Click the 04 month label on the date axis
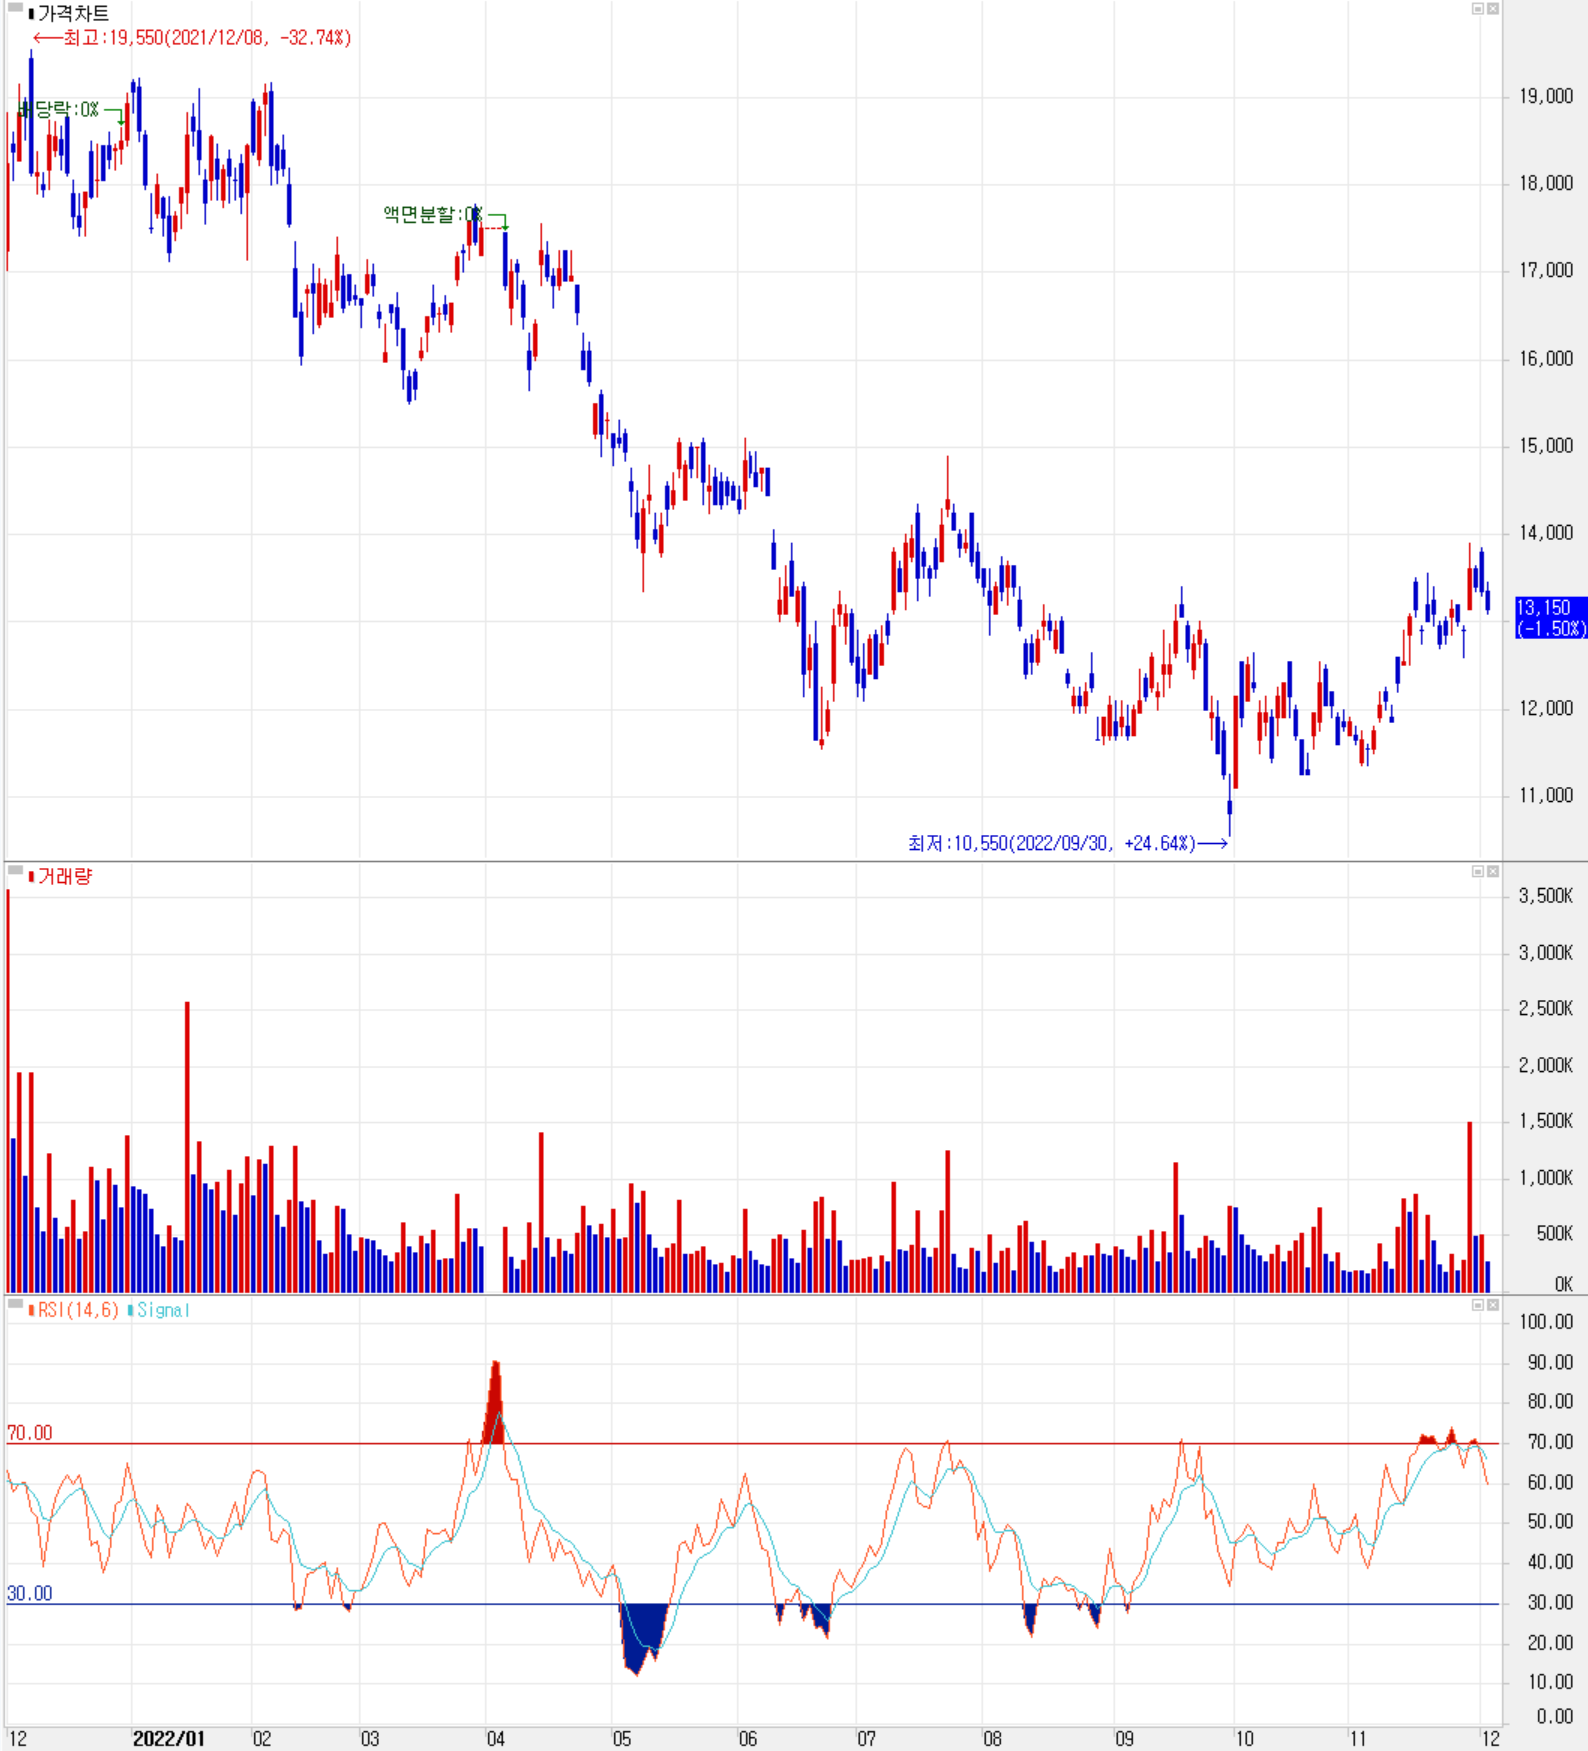 point(496,1739)
